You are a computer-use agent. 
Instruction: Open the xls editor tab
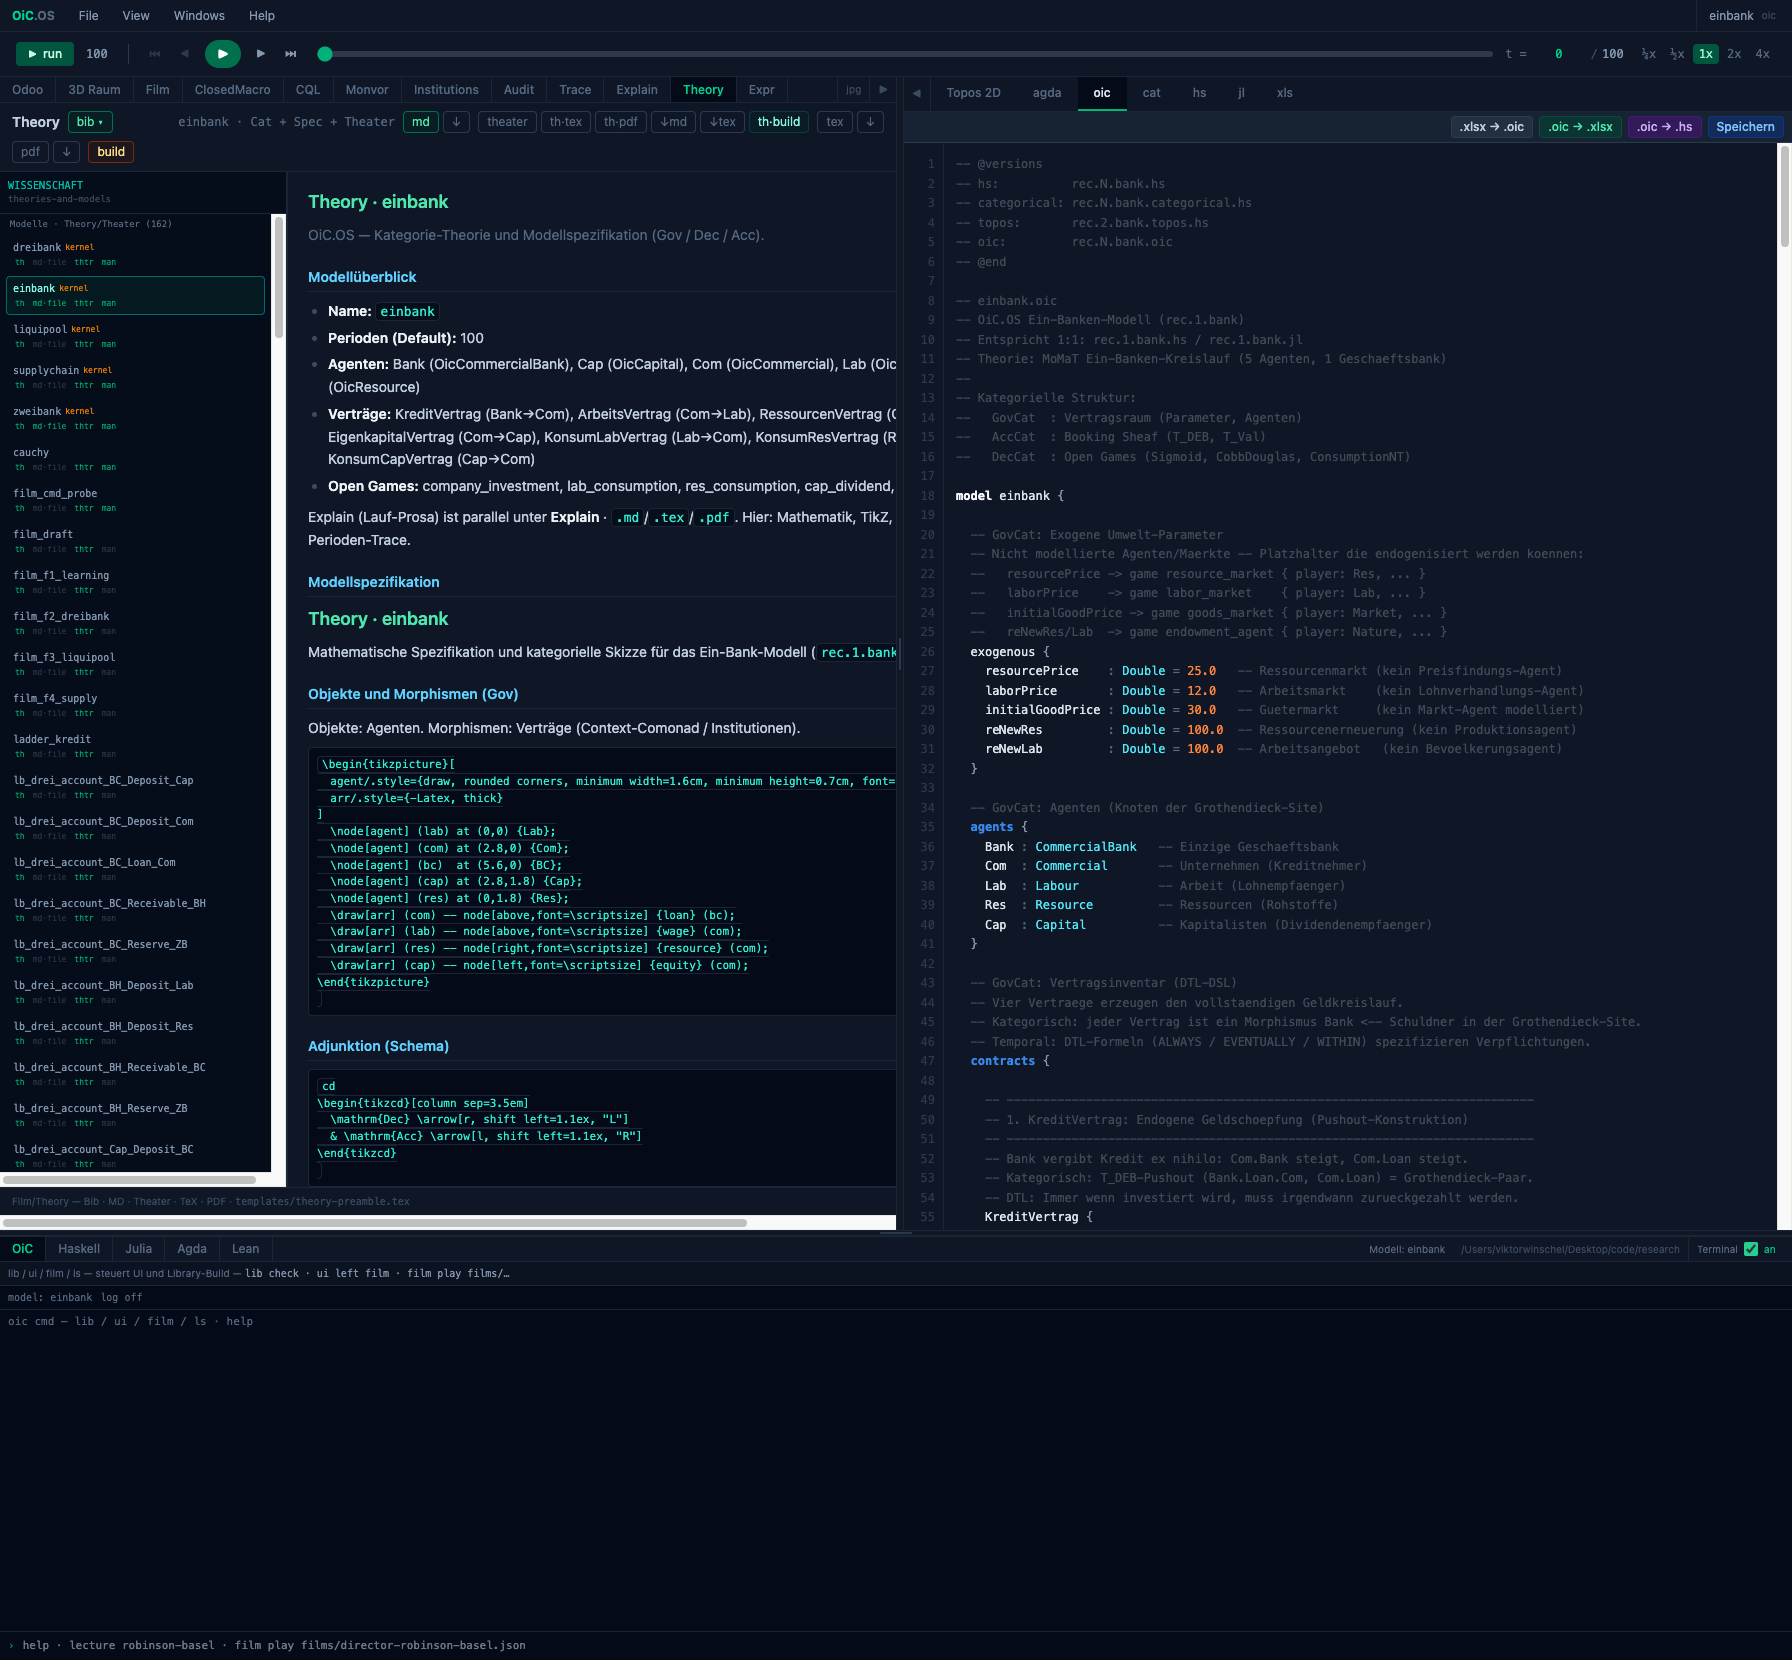[x=1285, y=93]
